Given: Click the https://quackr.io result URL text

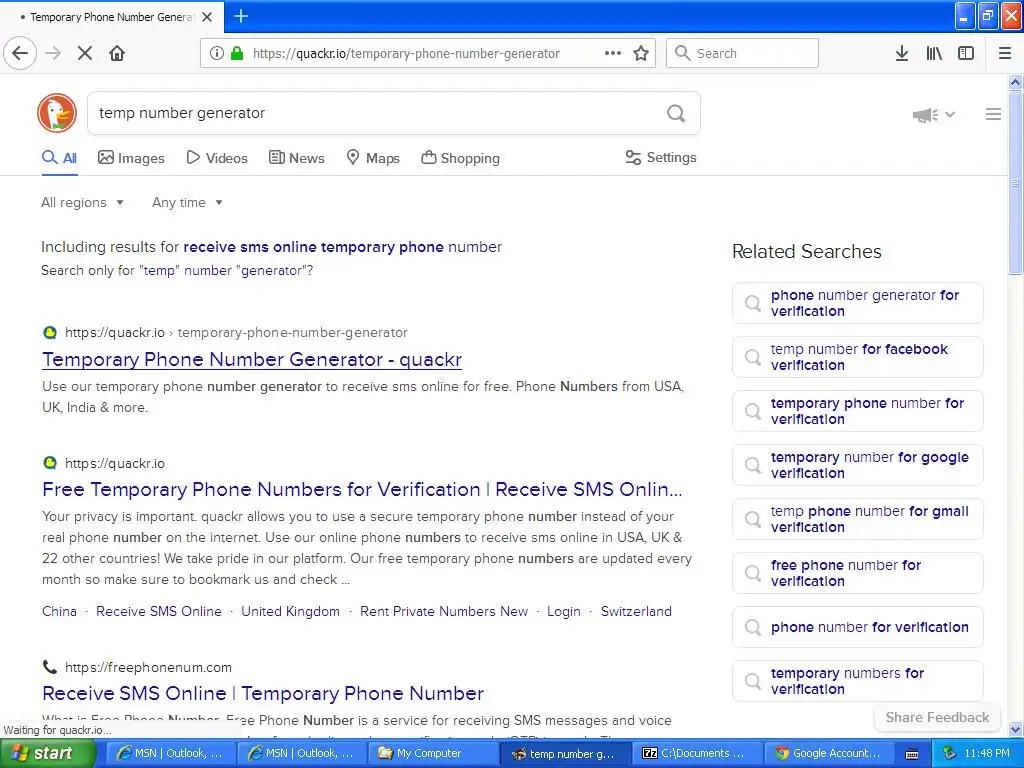Looking at the screenshot, I should (x=115, y=463).
